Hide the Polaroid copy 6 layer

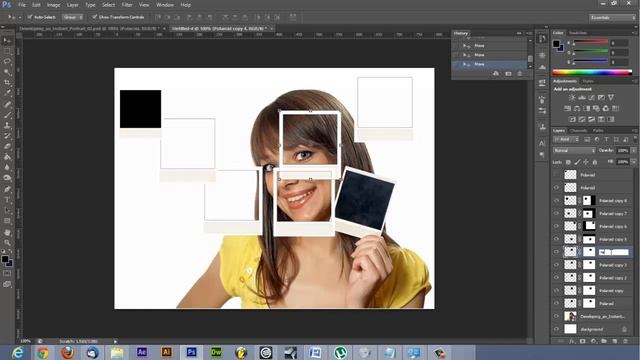556,226
